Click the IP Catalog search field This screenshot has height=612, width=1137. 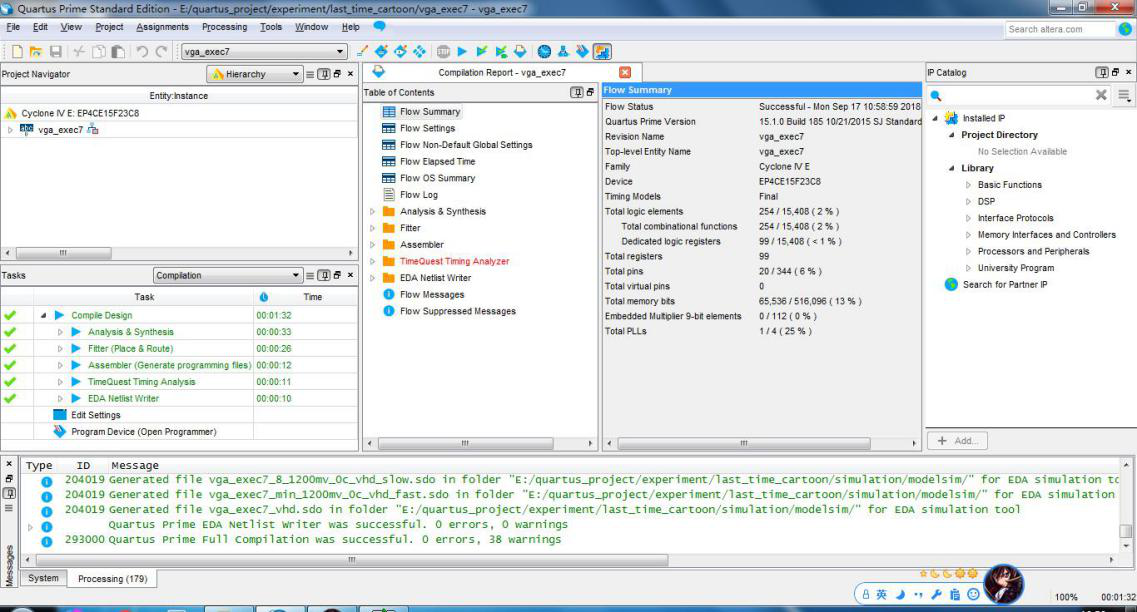(x=1019, y=95)
